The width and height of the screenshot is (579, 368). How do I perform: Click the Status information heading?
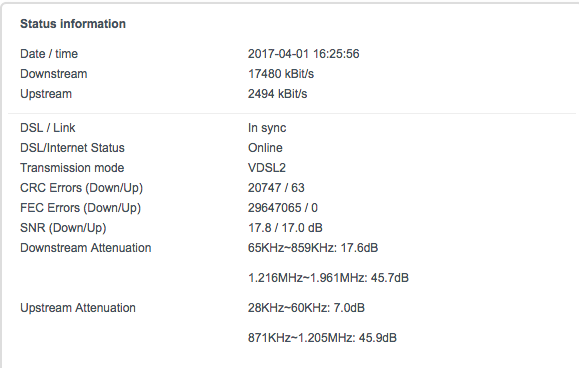pos(73,24)
